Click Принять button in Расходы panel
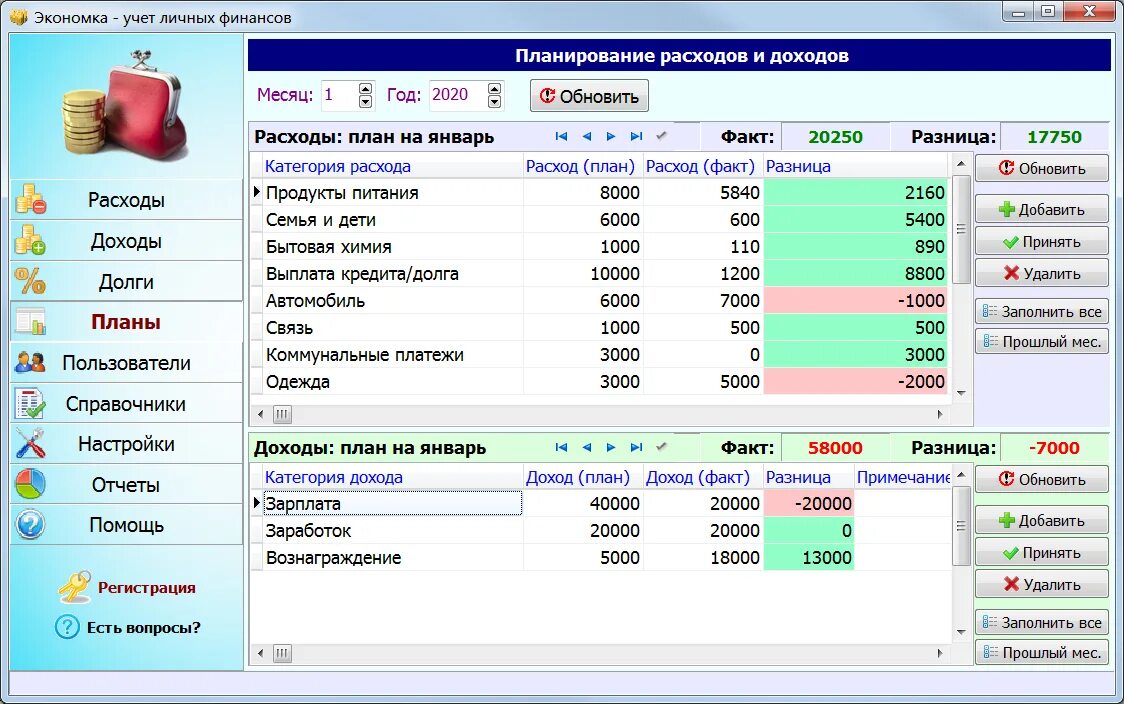 tap(1042, 242)
